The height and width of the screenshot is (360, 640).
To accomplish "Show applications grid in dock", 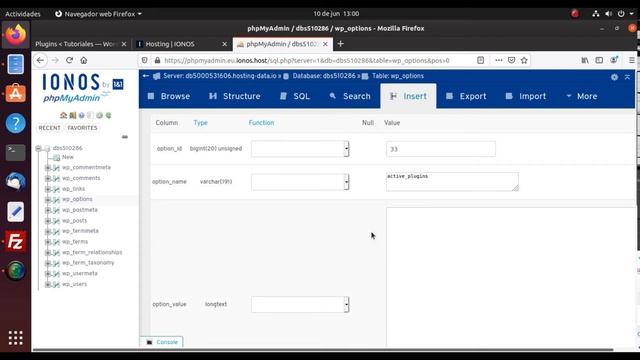I will (x=16, y=338).
